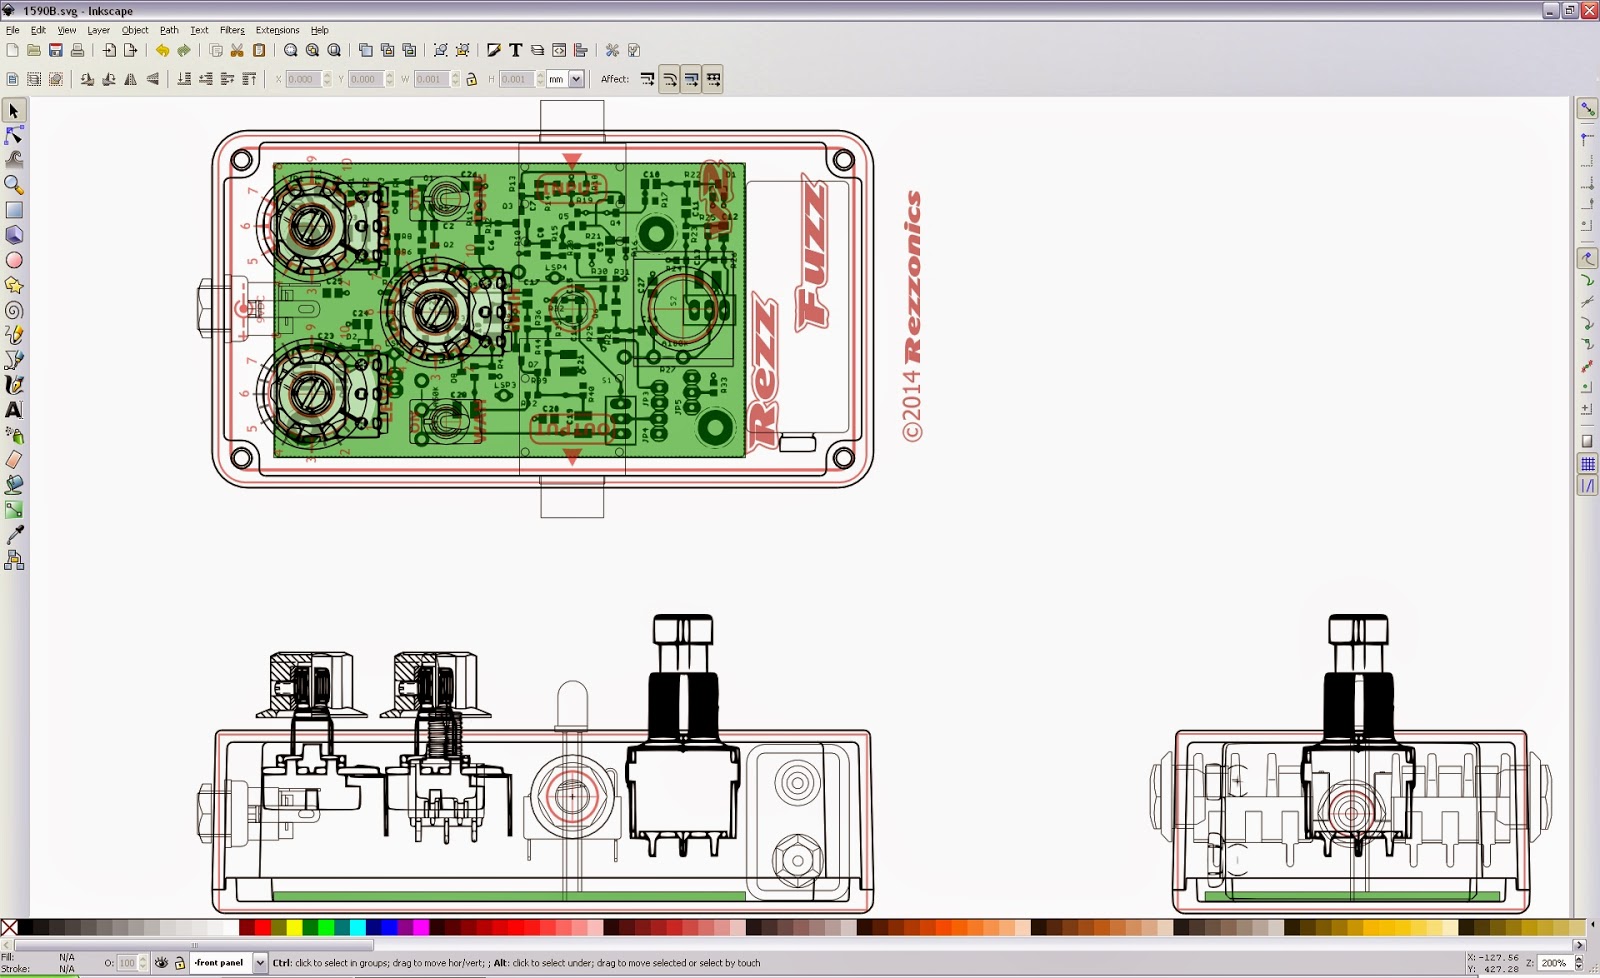Select the Eraser tool
Viewport: 1600px width, 978px height.
click(x=14, y=460)
